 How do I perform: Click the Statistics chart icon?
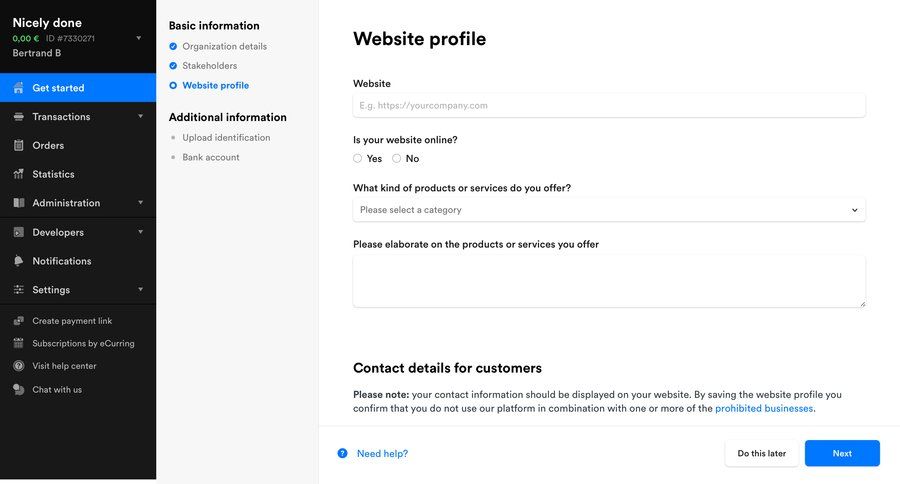coord(19,174)
